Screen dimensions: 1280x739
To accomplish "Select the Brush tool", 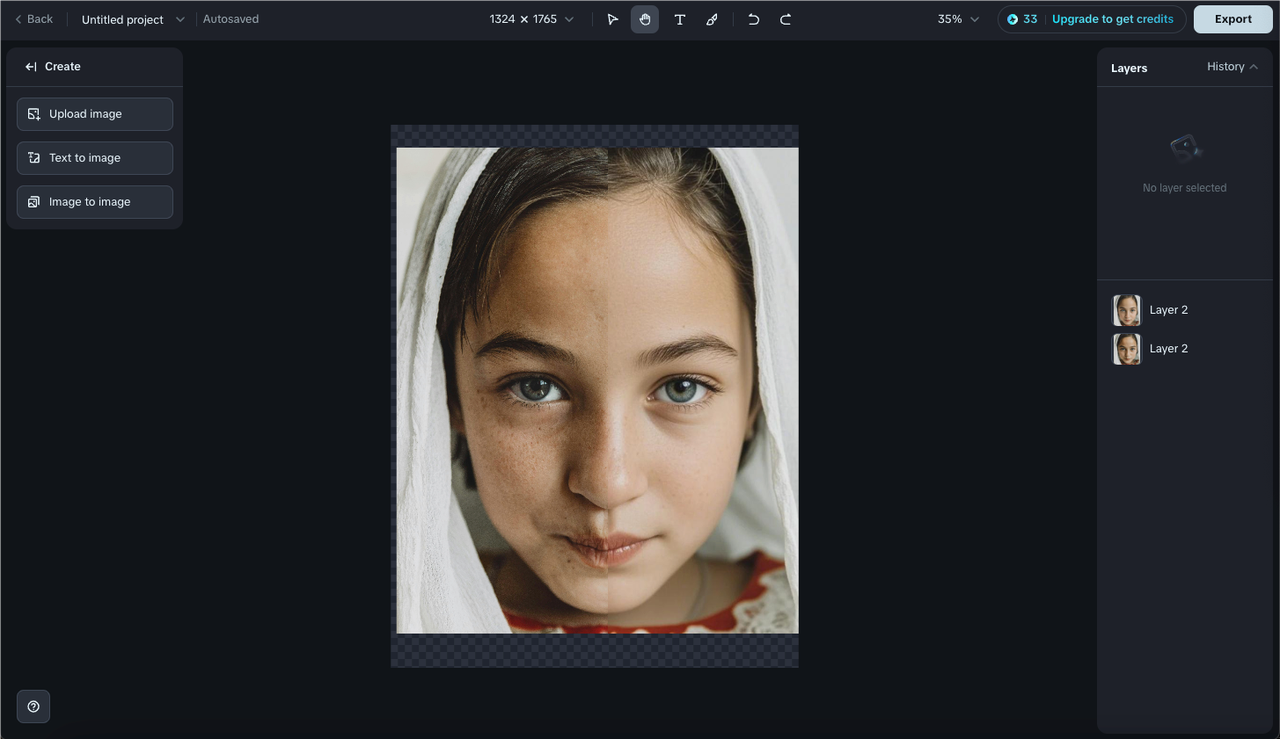I will 711,19.
